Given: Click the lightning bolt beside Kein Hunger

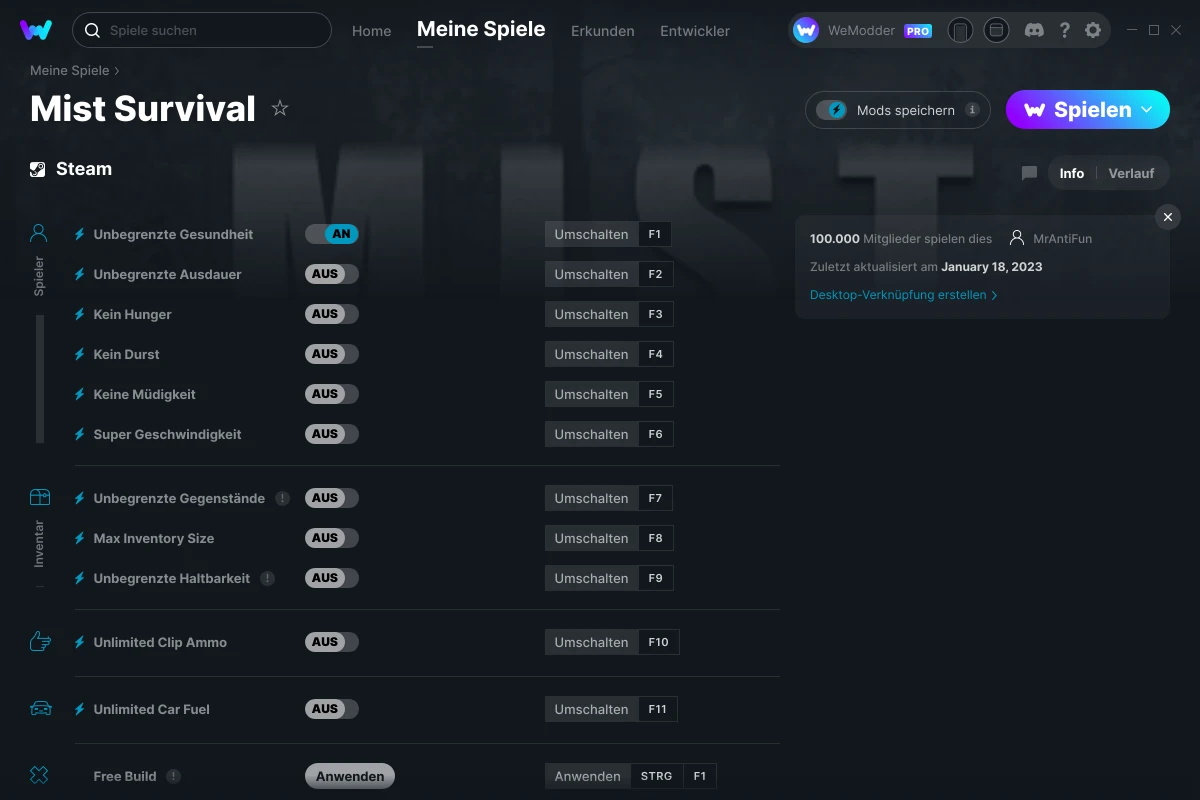Looking at the screenshot, I should (80, 314).
